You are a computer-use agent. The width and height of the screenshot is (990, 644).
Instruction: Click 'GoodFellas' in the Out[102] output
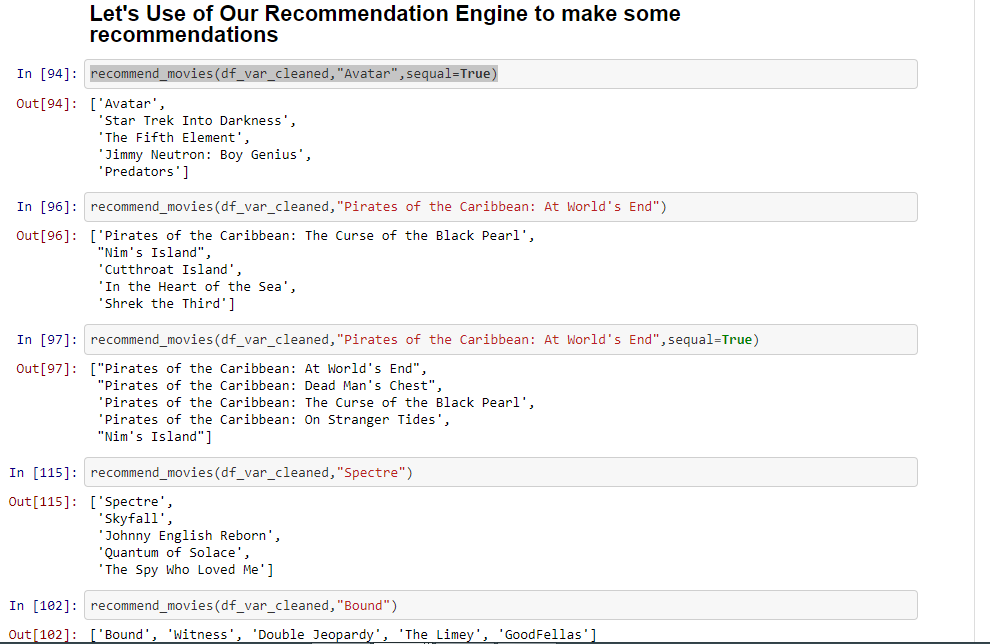543,635
